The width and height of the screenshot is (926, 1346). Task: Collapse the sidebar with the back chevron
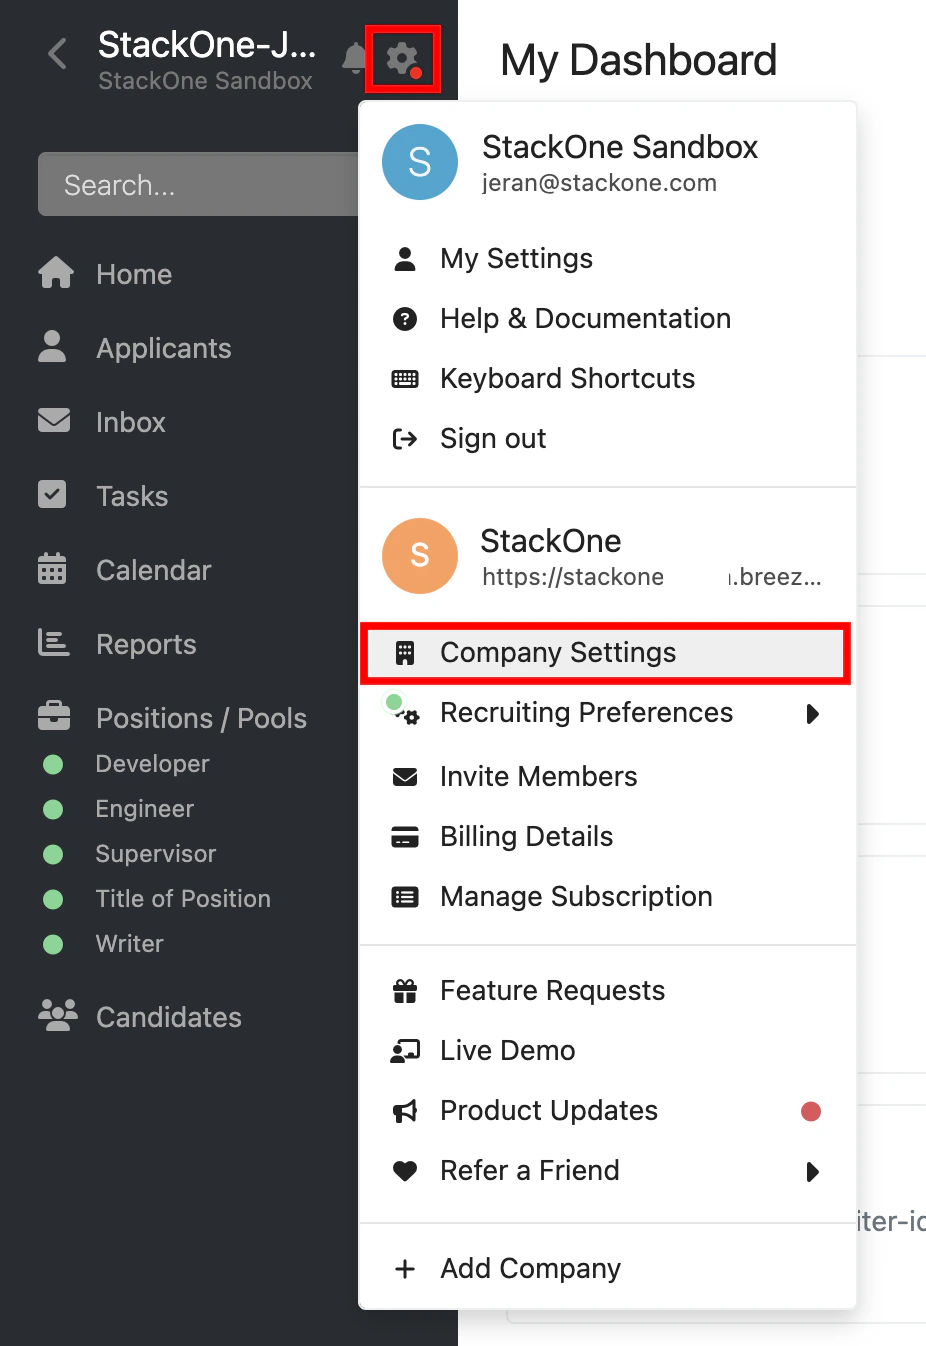pyautogui.click(x=56, y=54)
